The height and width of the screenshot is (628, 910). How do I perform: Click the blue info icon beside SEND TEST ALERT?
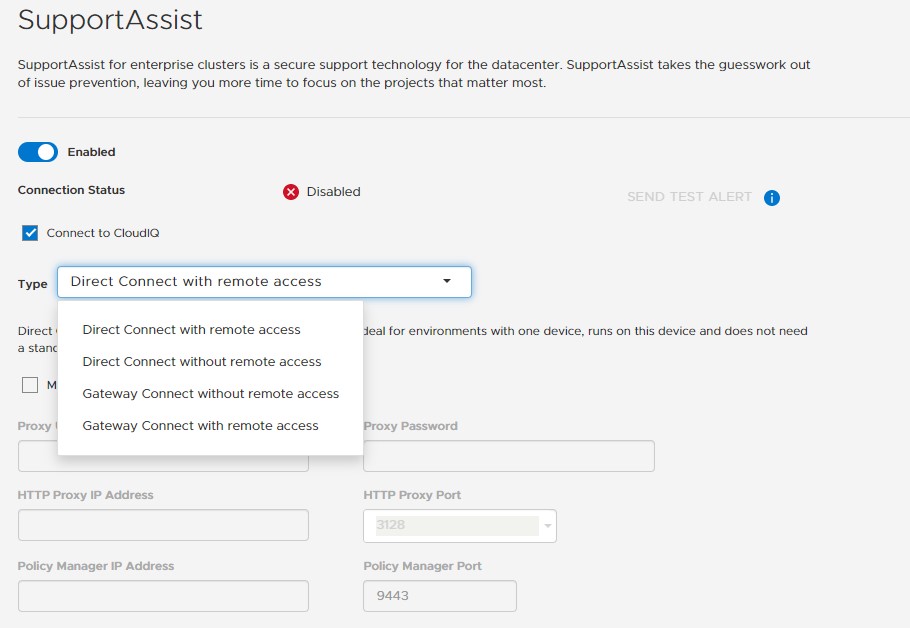click(x=772, y=197)
